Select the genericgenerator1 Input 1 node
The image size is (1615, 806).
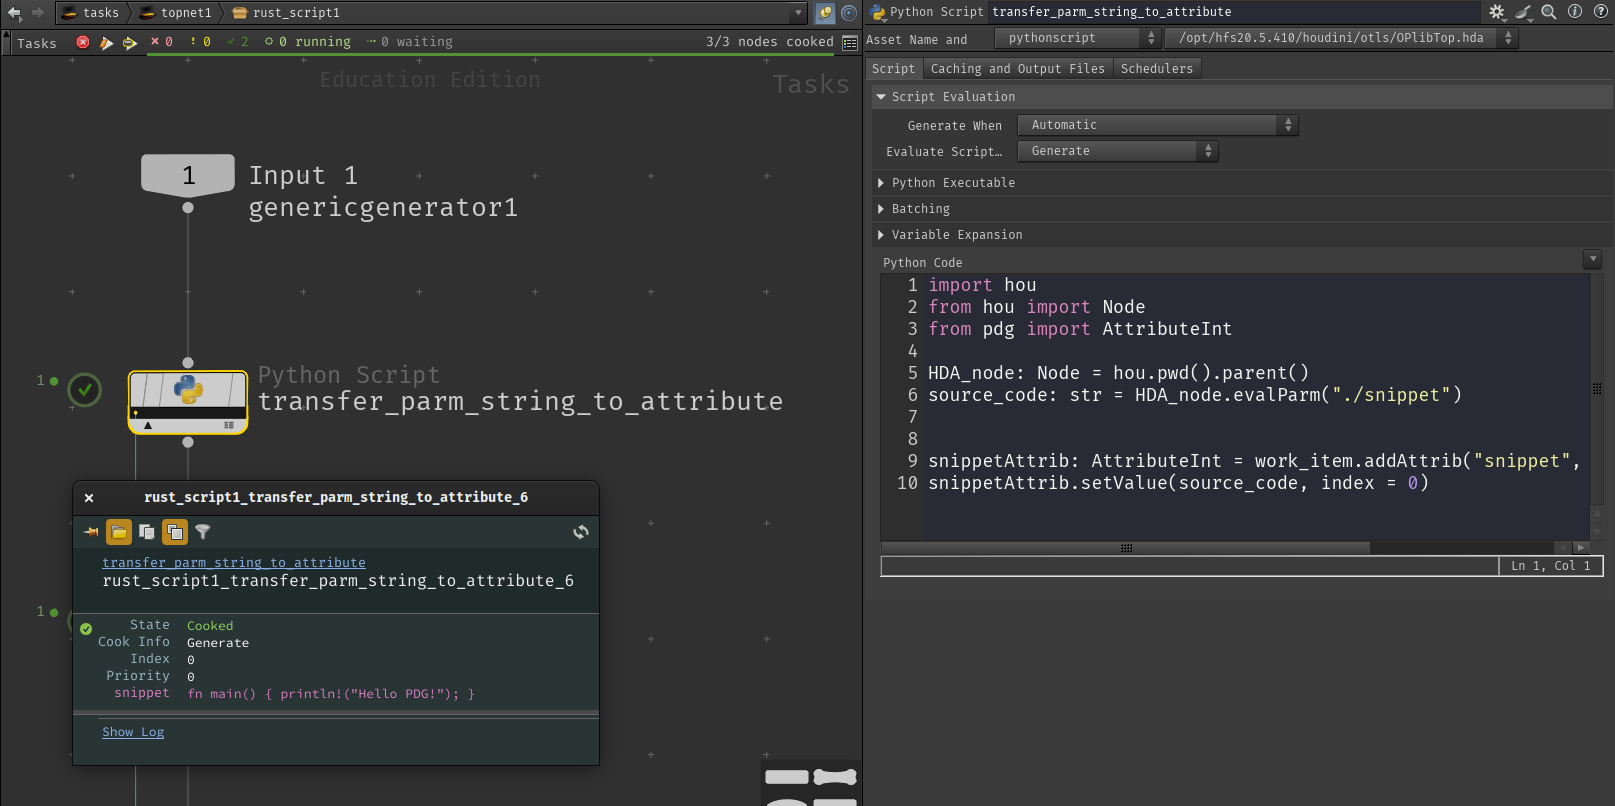click(188, 175)
